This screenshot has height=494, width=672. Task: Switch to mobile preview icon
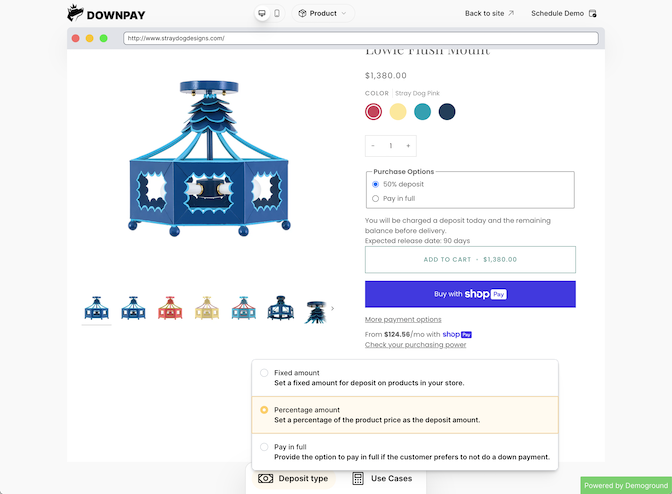[277, 13]
